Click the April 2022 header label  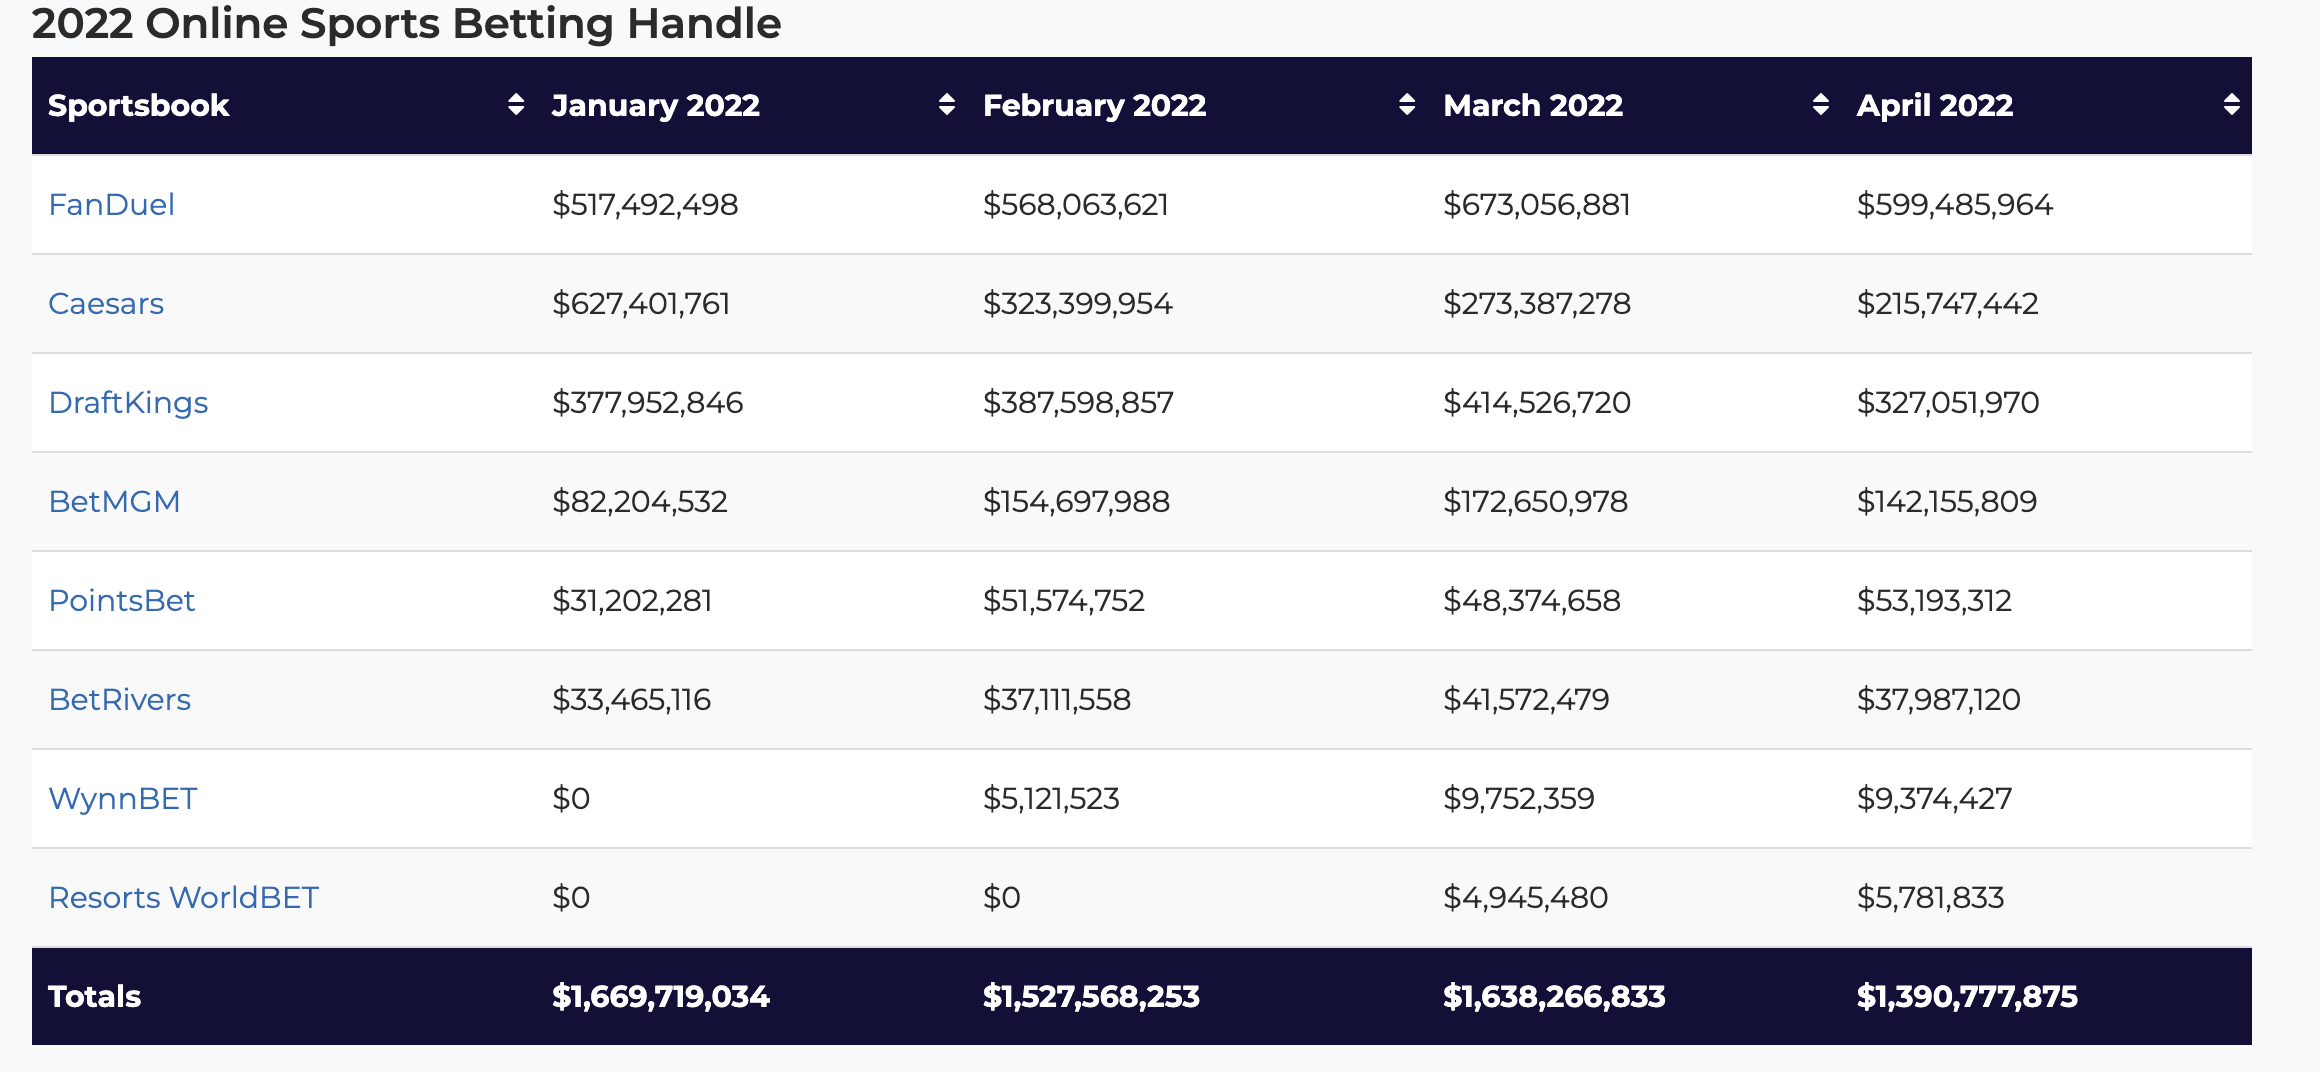1934,106
